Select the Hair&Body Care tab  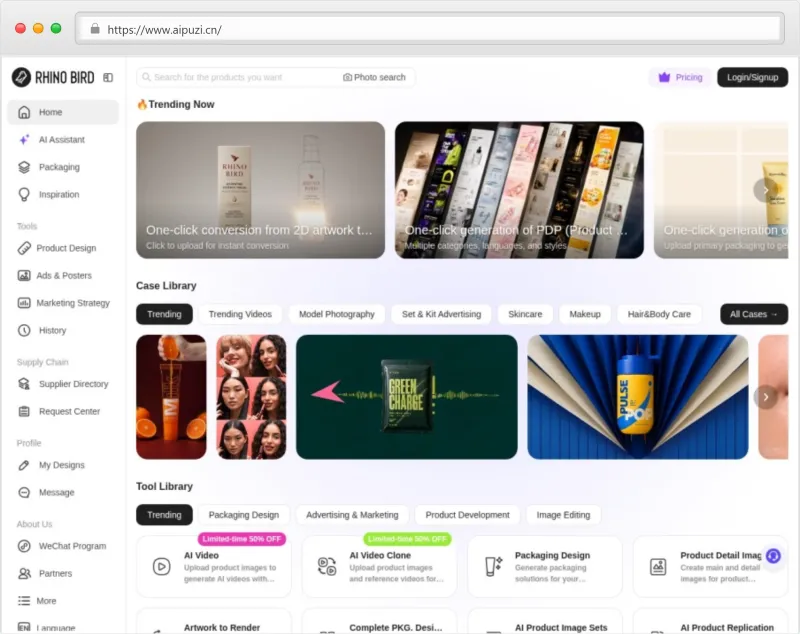659,314
